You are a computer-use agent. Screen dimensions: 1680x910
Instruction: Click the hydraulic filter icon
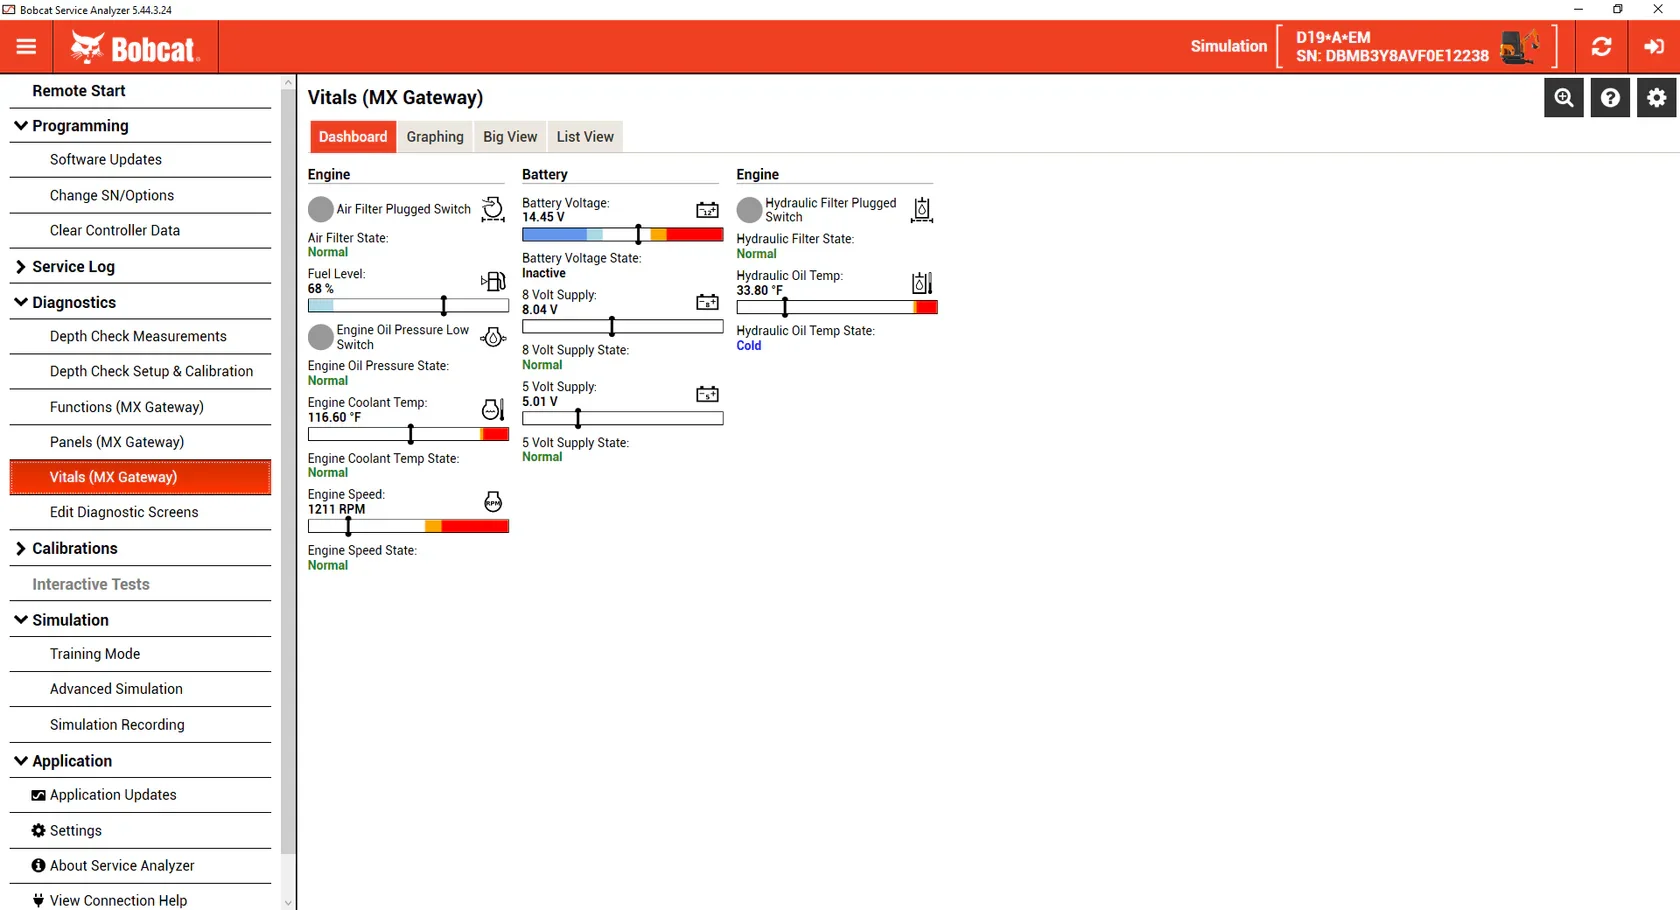click(x=922, y=209)
